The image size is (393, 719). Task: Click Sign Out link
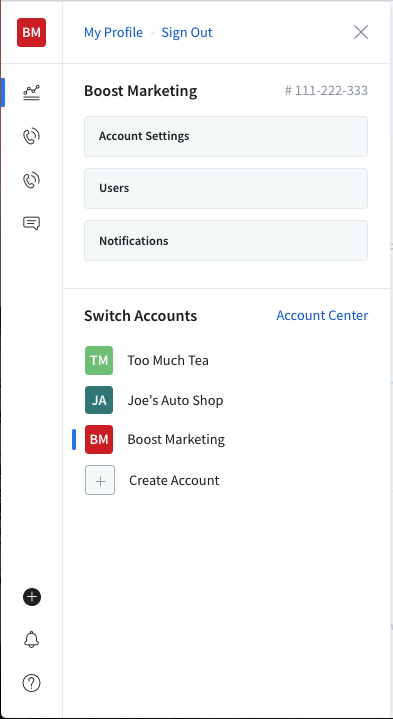tap(187, 33)
